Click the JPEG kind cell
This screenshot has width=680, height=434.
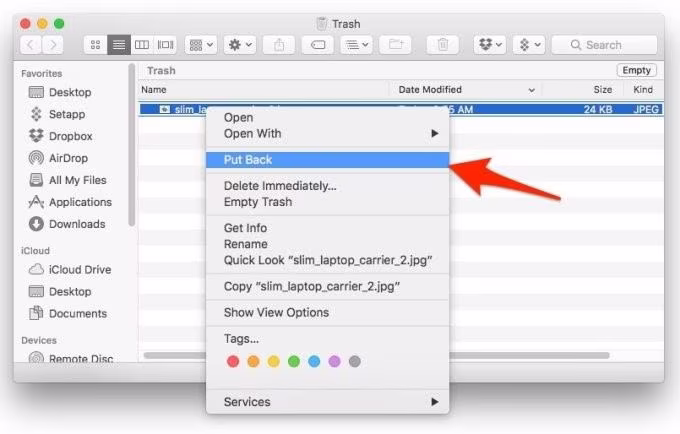click(646, 109)
